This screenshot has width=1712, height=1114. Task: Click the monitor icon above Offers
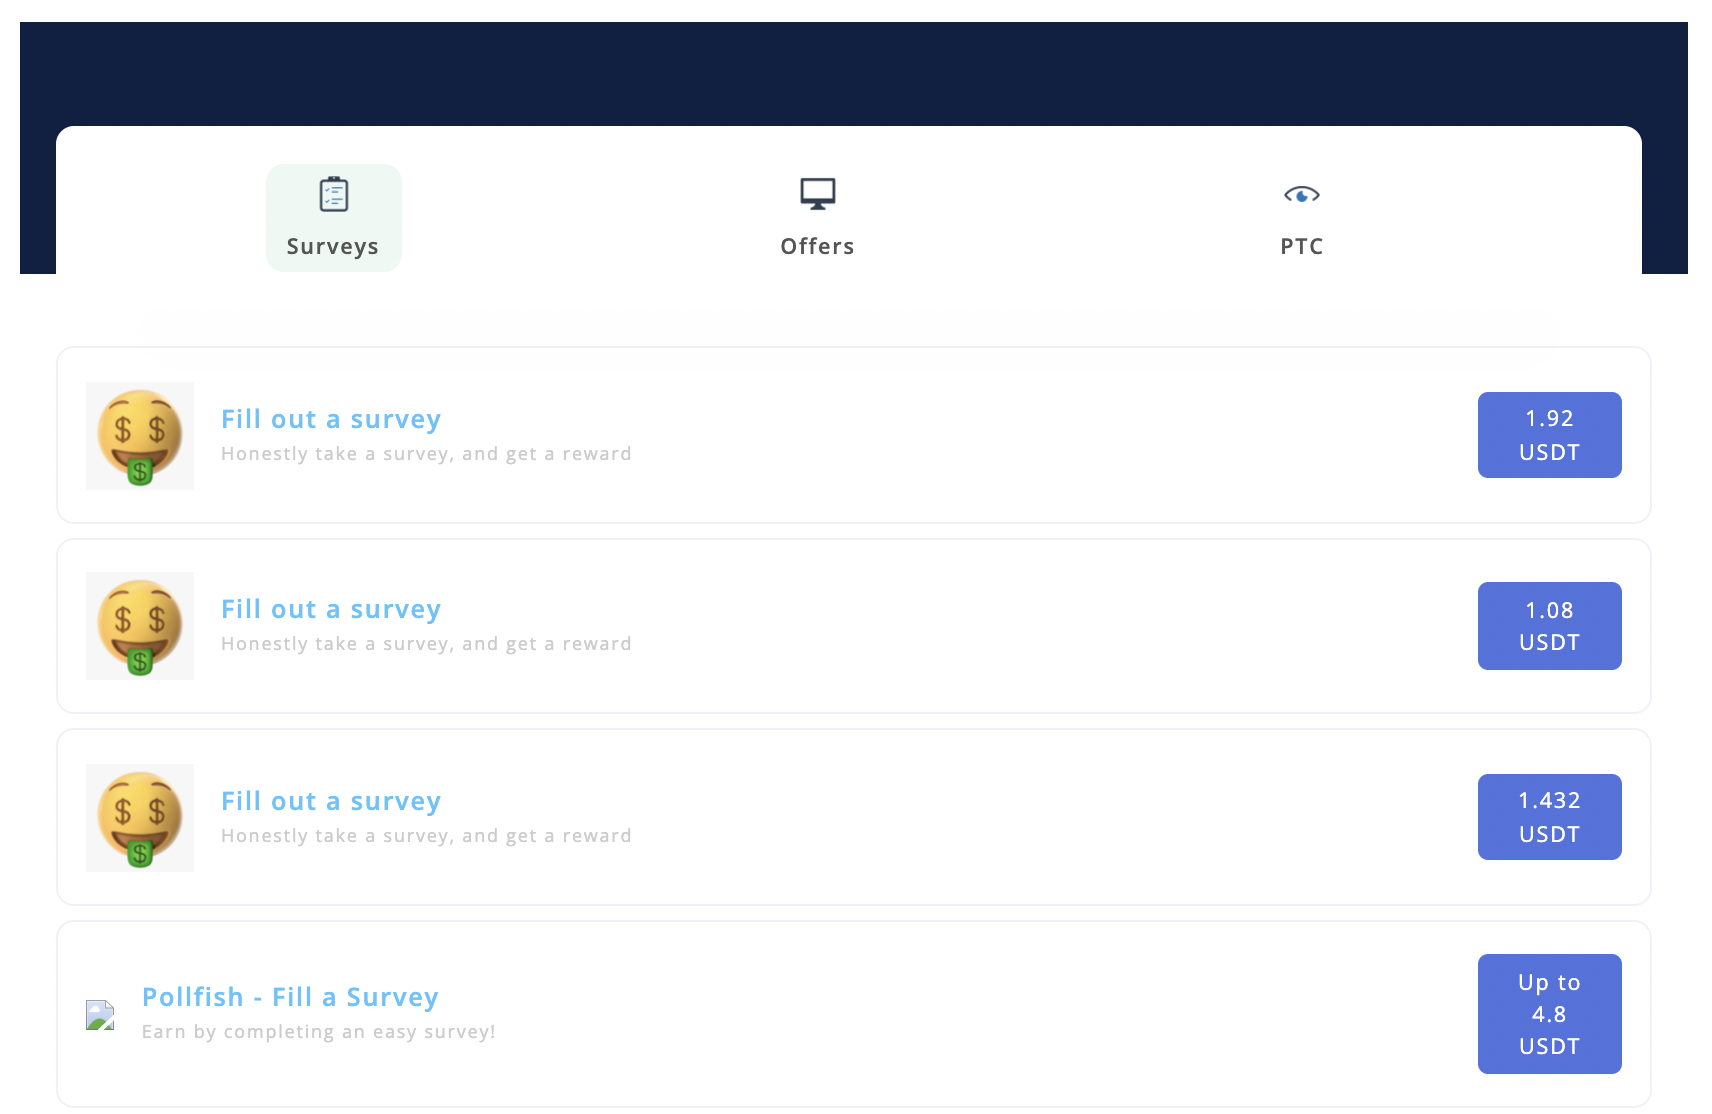point(817,193)
